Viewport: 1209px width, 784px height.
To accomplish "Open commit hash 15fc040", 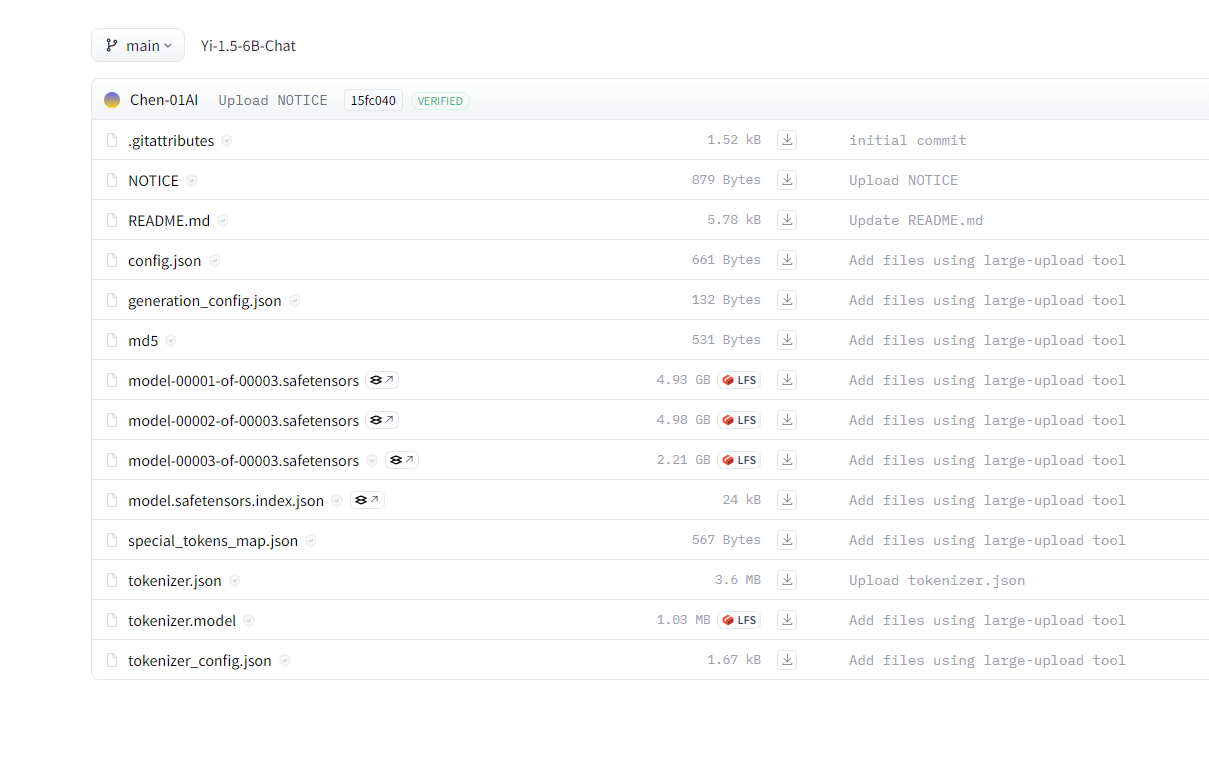I will pyautogui.click(x=373, y=100).
